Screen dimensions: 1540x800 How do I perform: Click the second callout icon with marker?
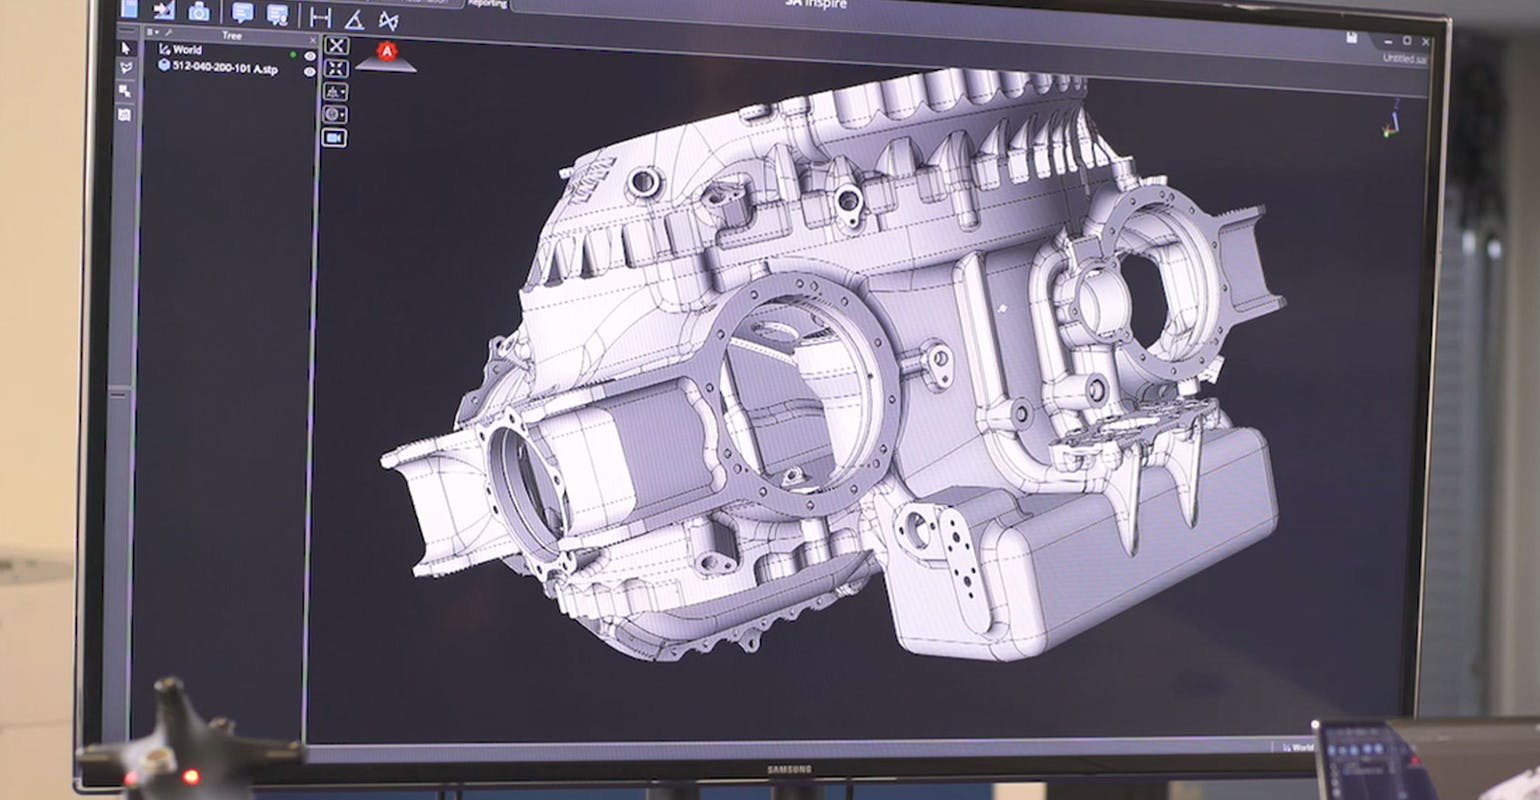(277, 14)
